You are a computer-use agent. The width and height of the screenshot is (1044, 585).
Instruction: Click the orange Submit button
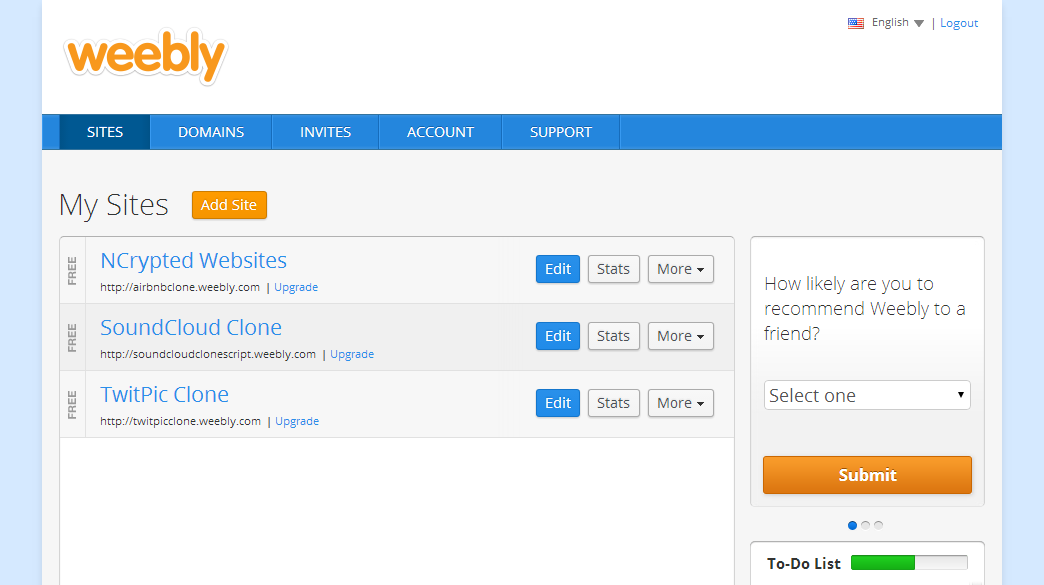[867, 475]
